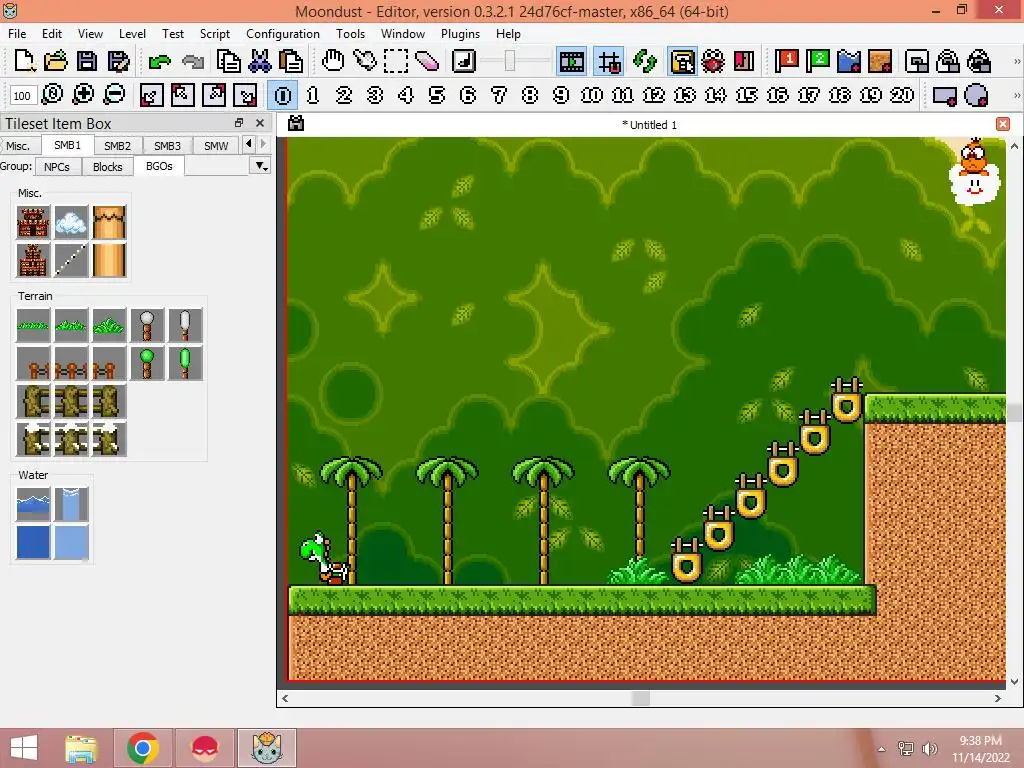Open the Plugins menu
The height and width of the screenshot is (768, 1024).
[x=460, y=34]
